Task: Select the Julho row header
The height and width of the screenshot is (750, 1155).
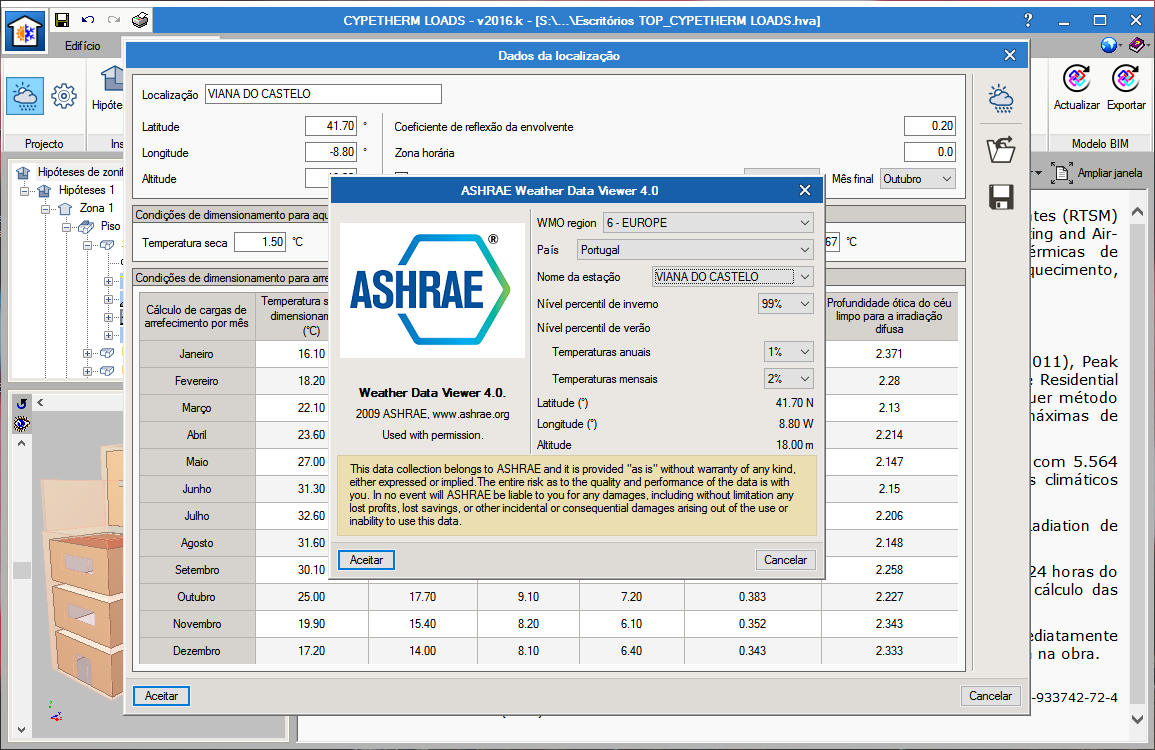Action: coord(197,516)
